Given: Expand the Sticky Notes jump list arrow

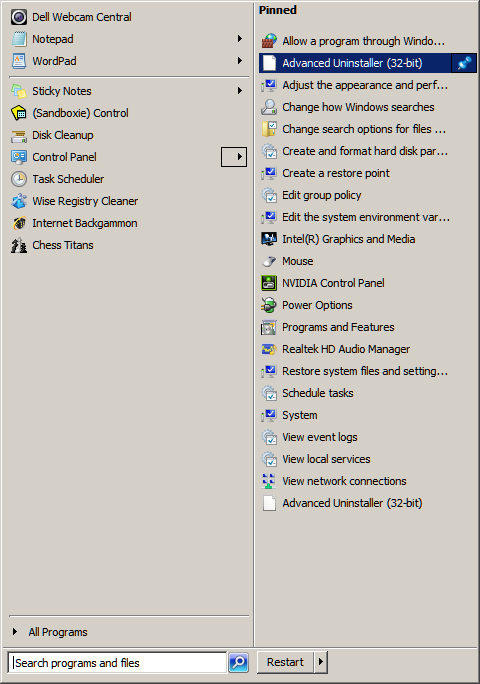Looking at the screenshot, I should [240, 91].
